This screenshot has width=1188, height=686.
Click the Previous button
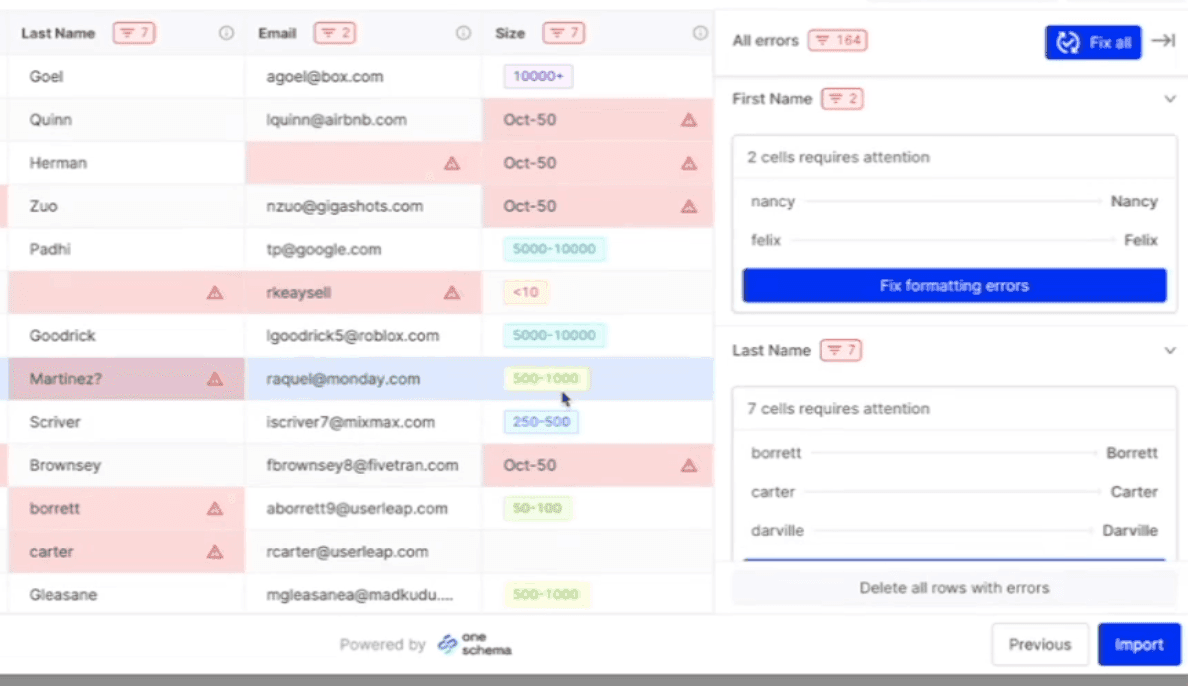(x=1040, y=644)
